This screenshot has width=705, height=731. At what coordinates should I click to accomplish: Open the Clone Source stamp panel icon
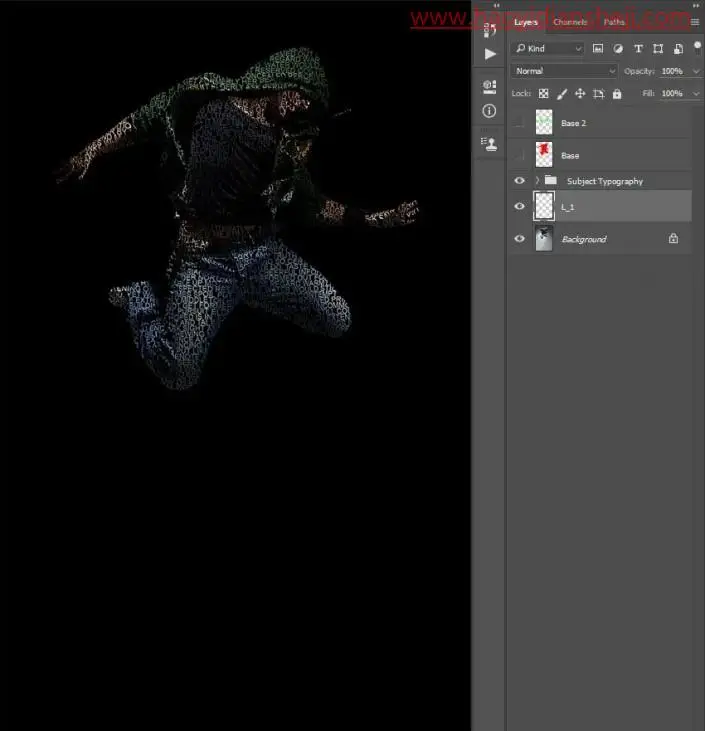489,144
